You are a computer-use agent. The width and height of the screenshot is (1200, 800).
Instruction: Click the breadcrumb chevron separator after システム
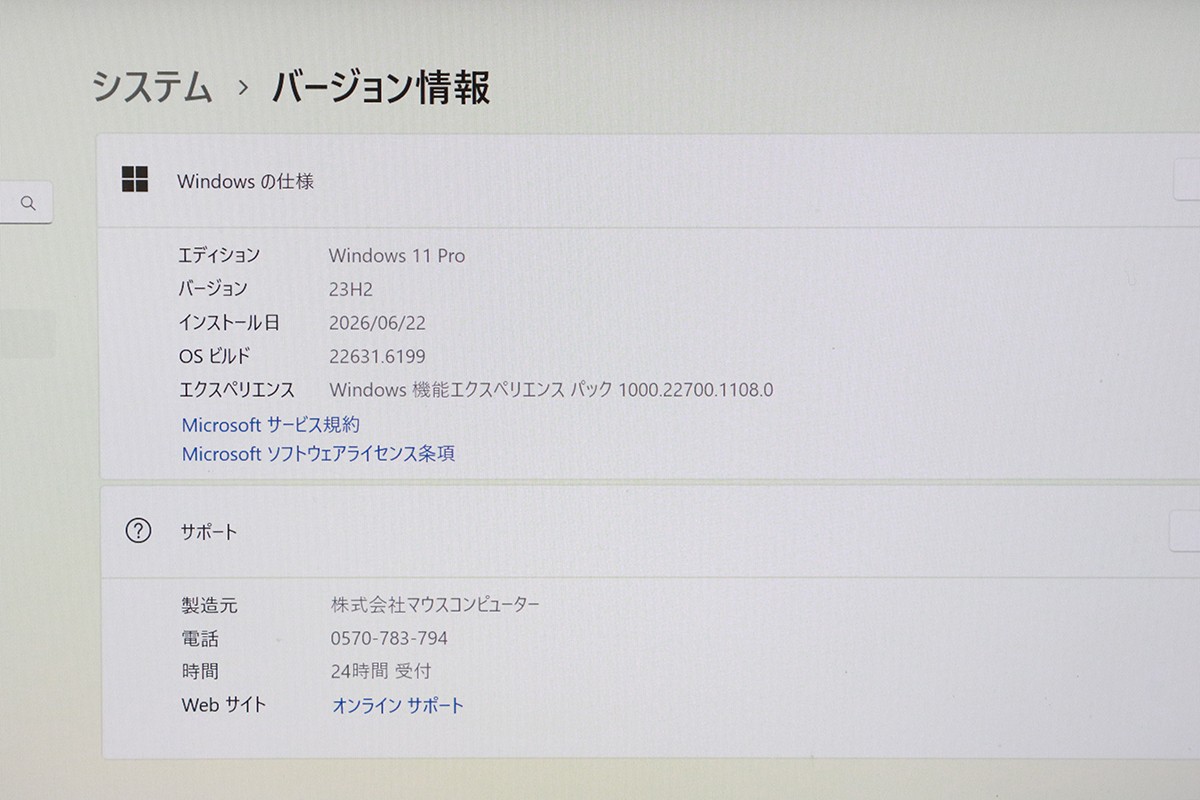pyautogui.click(x=243, y=89)
